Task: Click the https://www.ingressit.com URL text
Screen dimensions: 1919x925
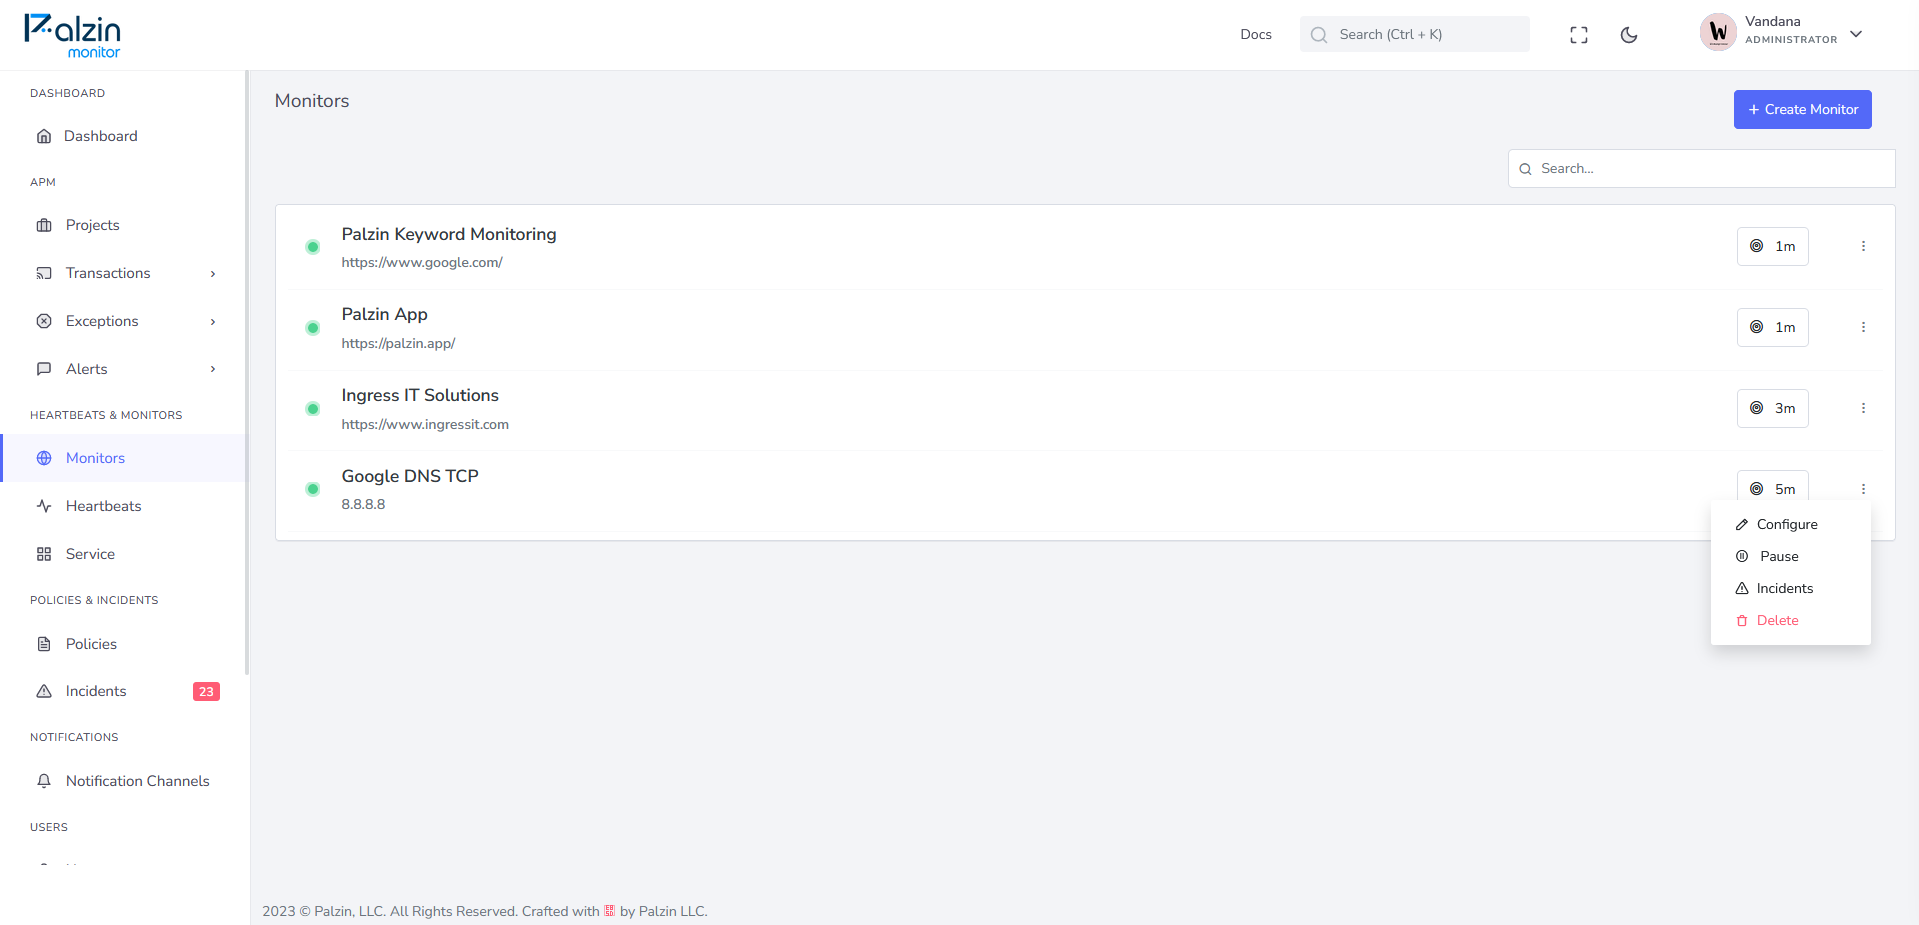Action: pyautogui.click(x=425, y=424)
